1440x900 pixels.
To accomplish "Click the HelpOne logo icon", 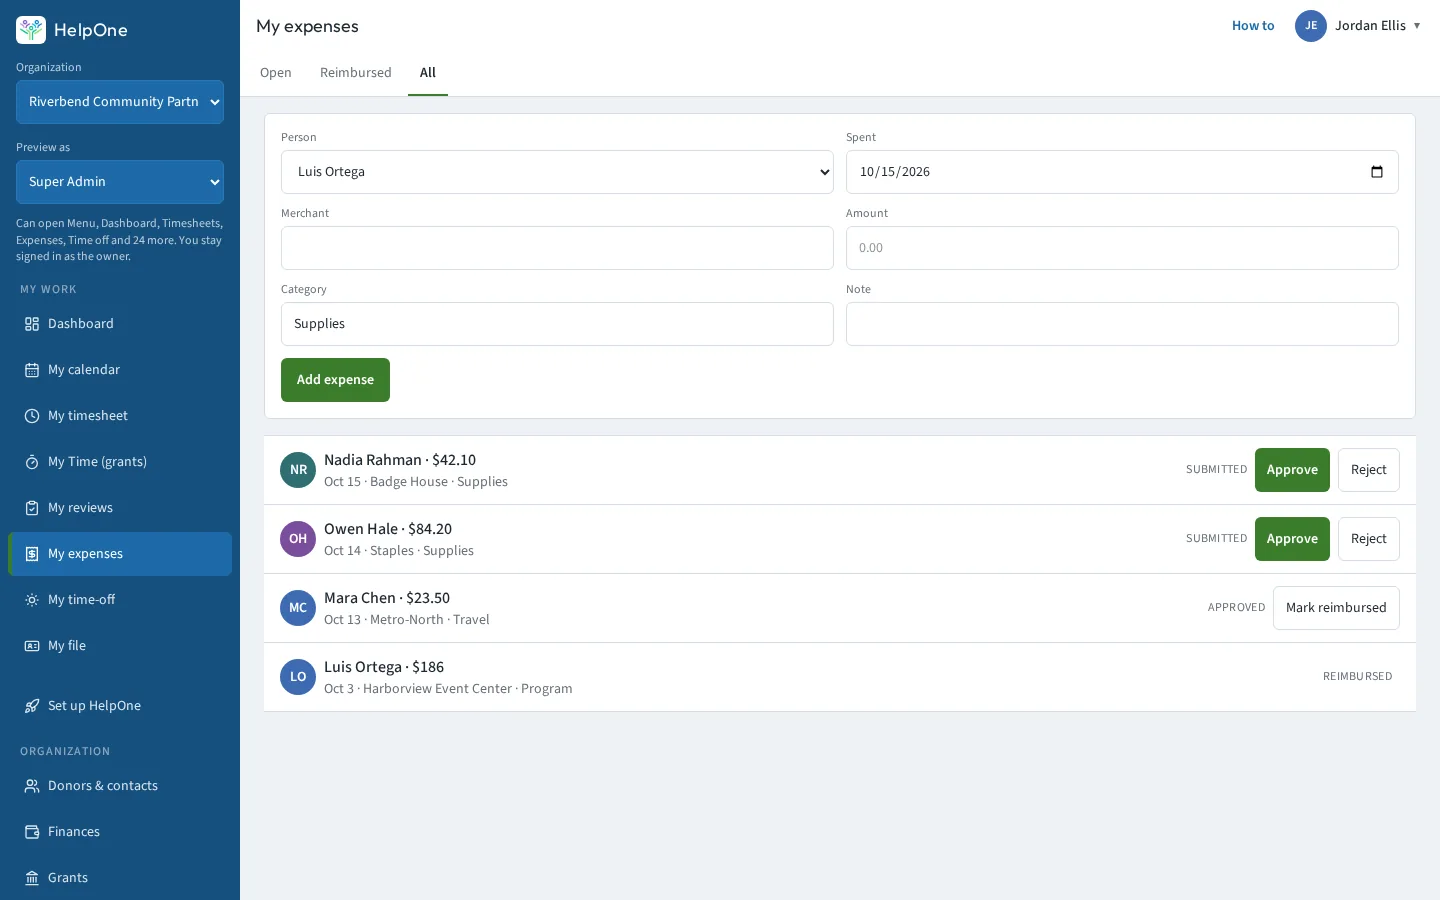I will [31, 30].
